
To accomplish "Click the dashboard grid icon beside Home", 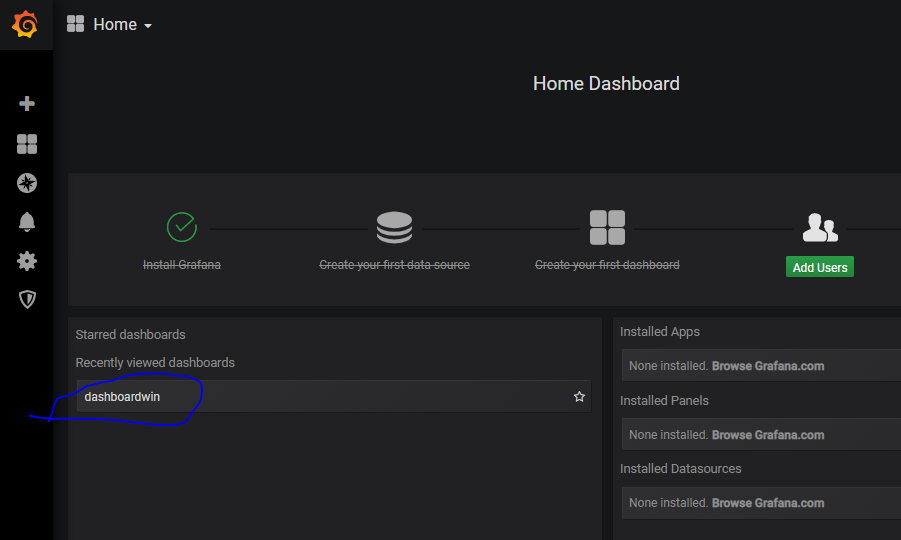I will pyautogui.click(x=75, y=24).
